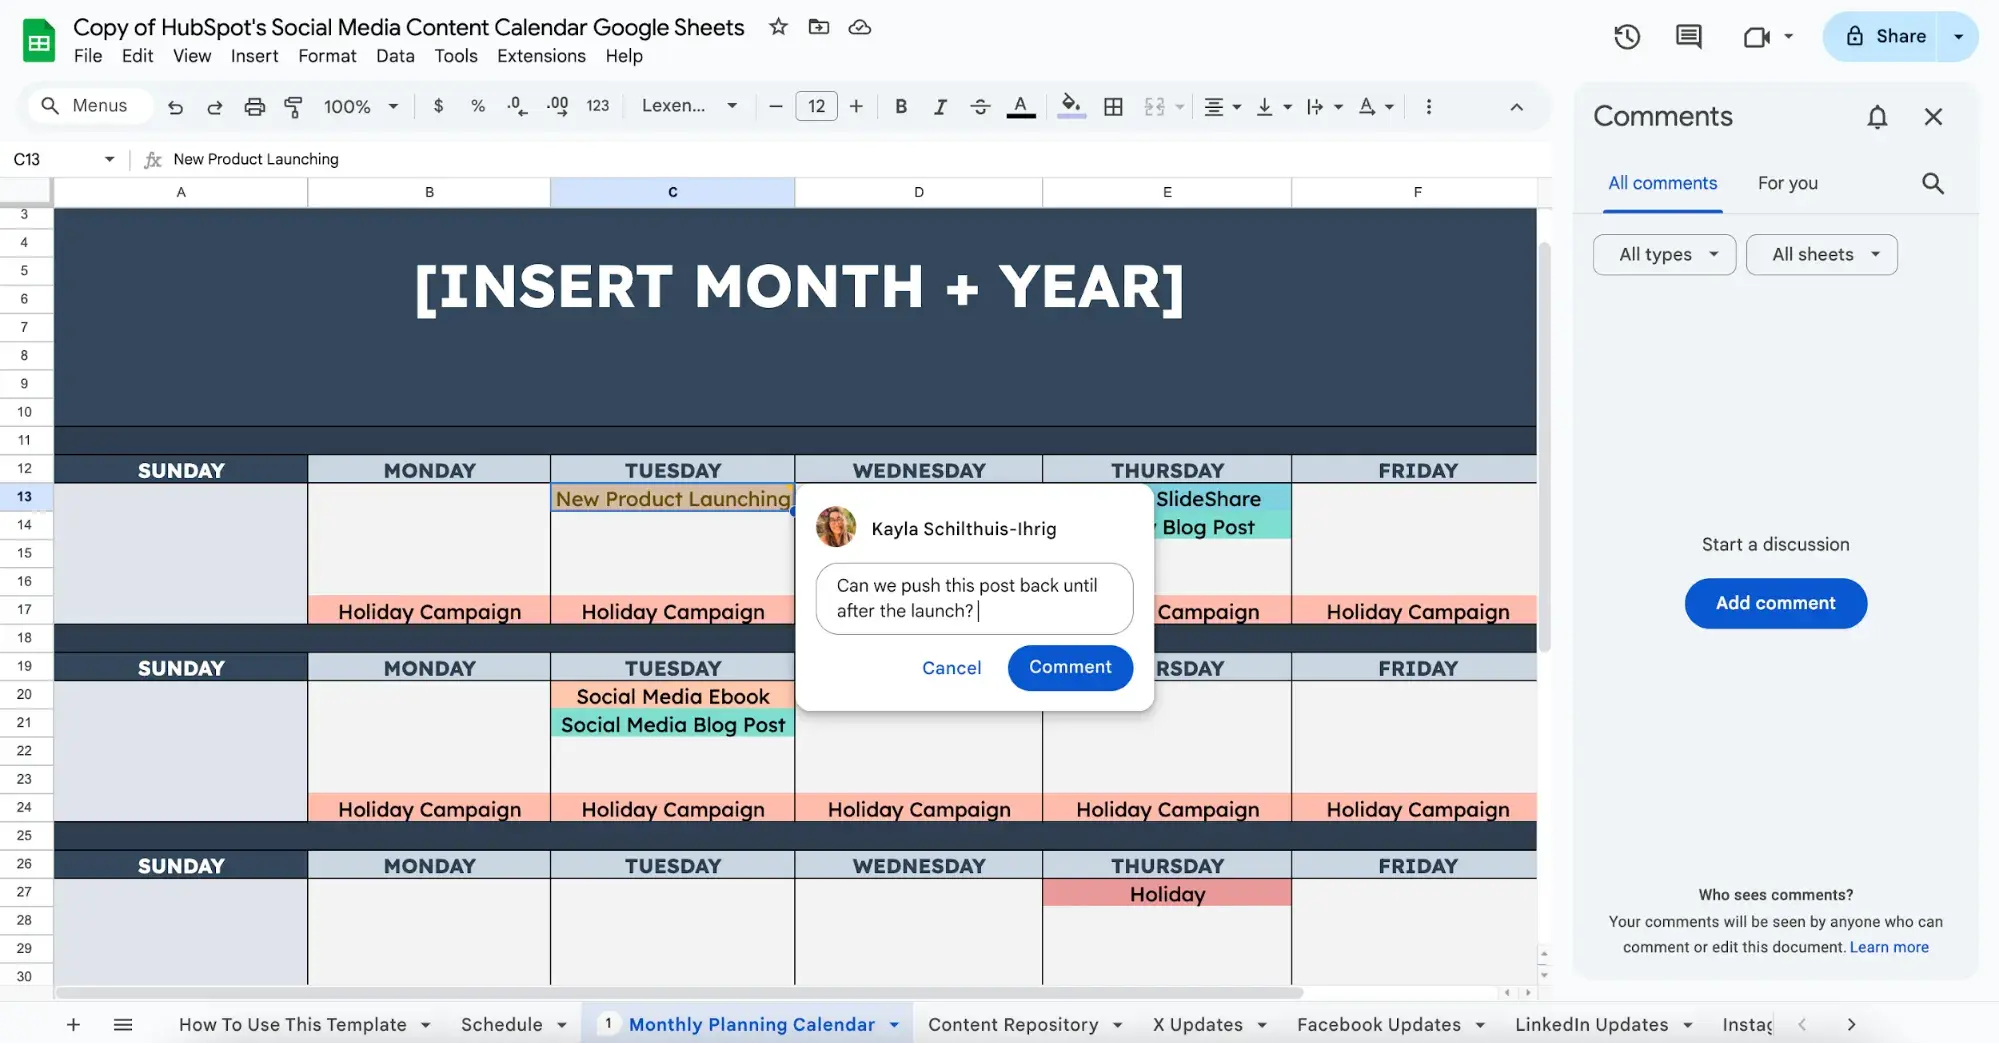
Task: Toggle strikethrough formatting
Action: point(980,106)
